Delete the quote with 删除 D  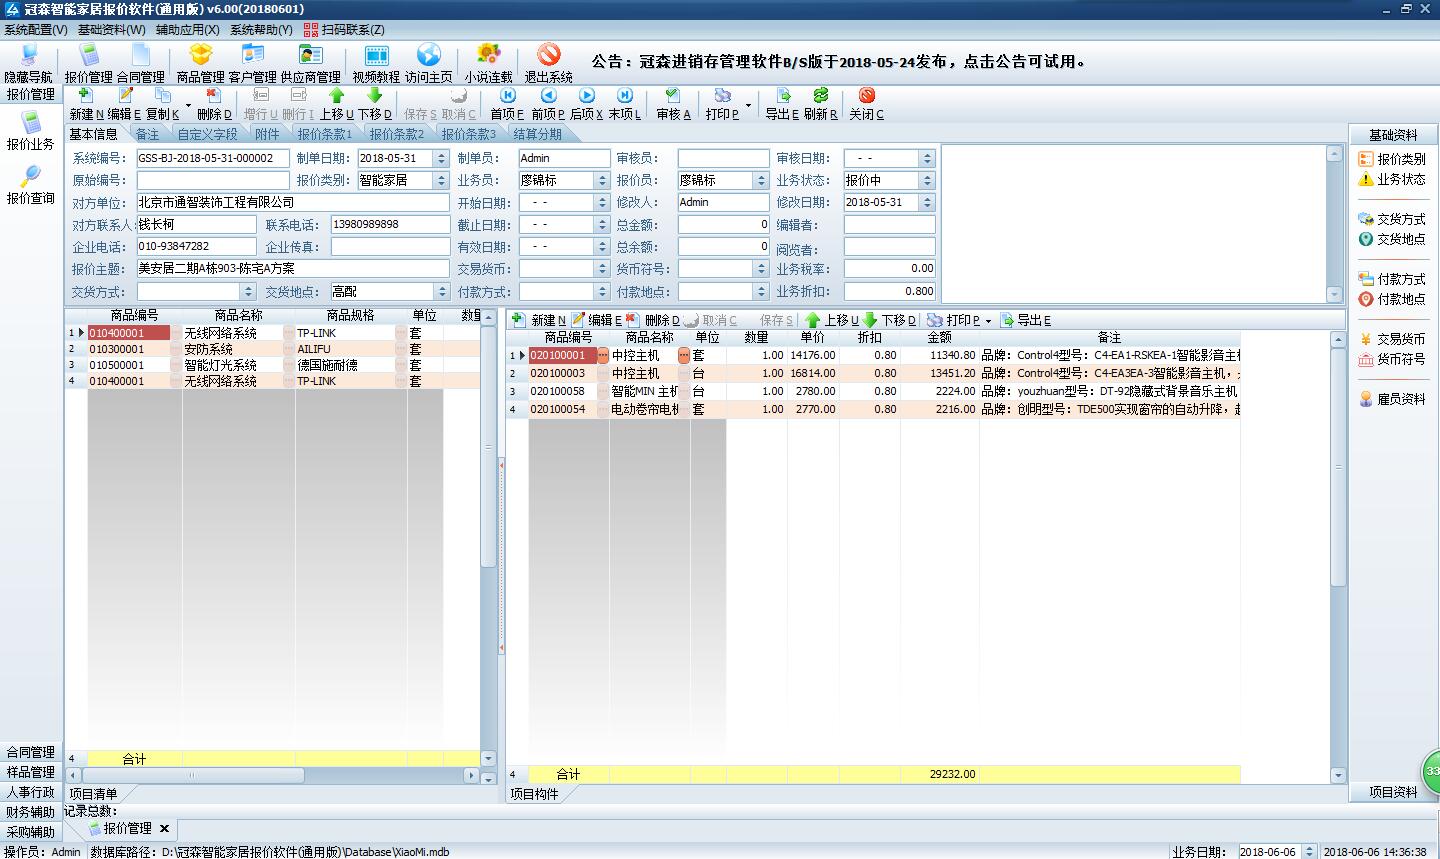pyautogui.click(x=214, y=104)
